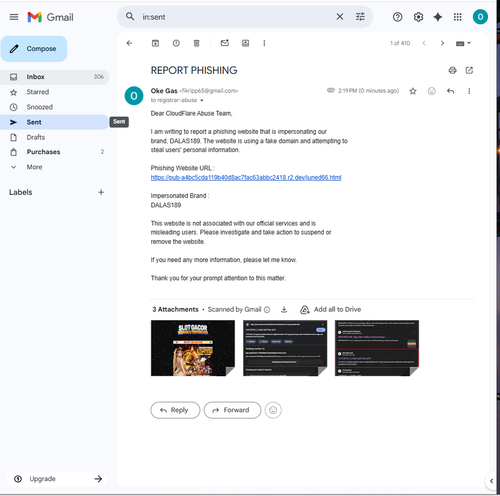Open the SLOT GACOR attachment thumbnail
The width and height of the screenshot is (500, 496).
tap(193, 348)
